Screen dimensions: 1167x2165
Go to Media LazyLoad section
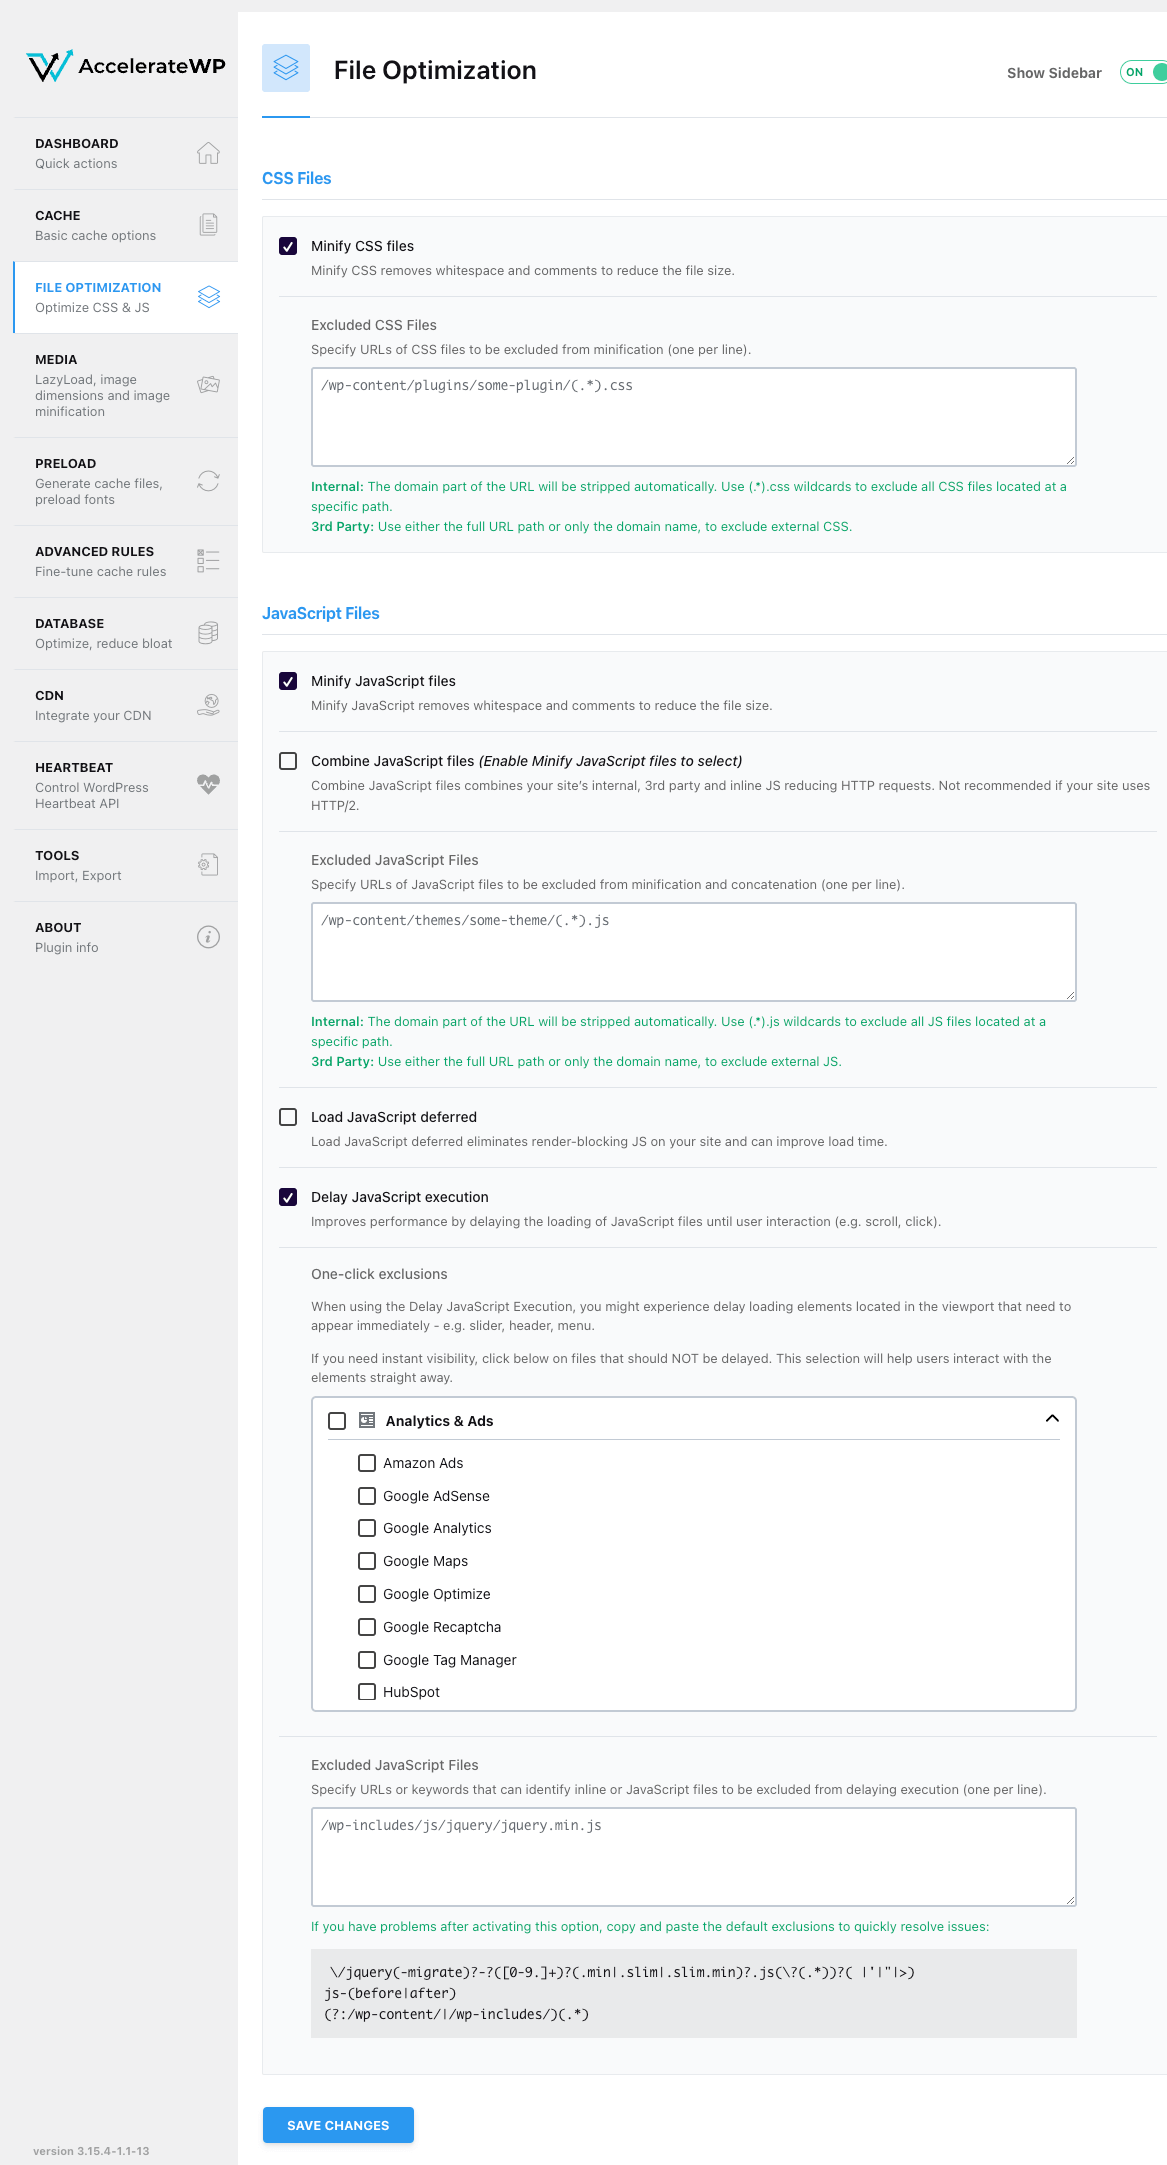126,385
